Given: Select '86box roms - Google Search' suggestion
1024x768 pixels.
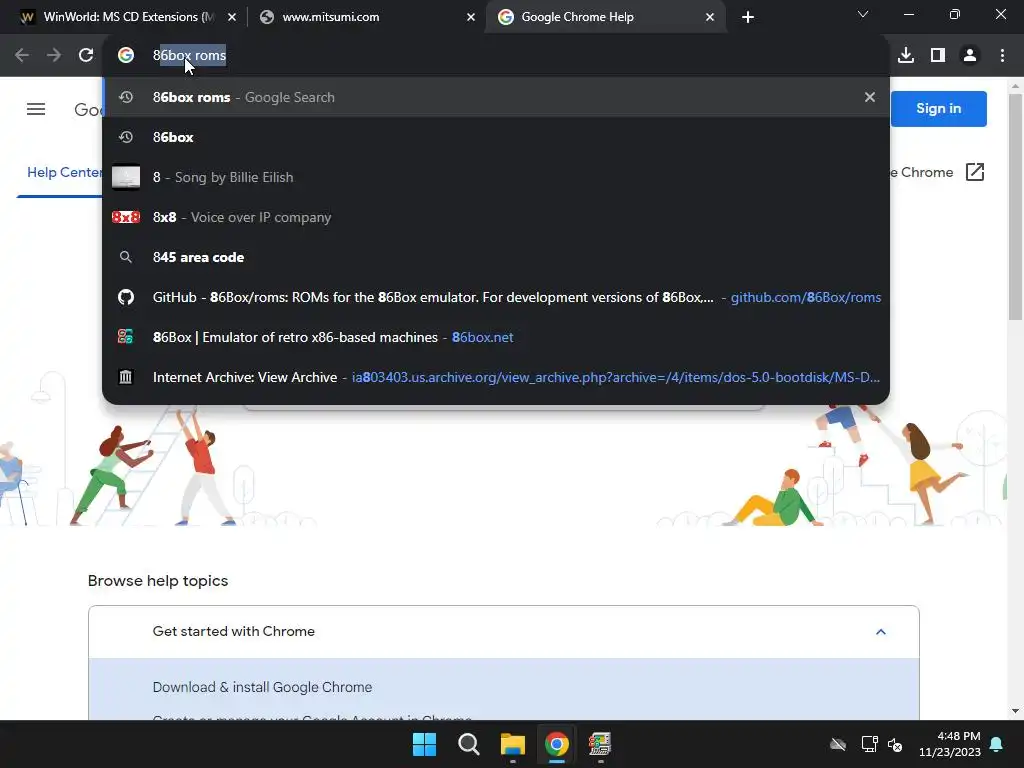Looking at the screenshot, I should (496, 97).
